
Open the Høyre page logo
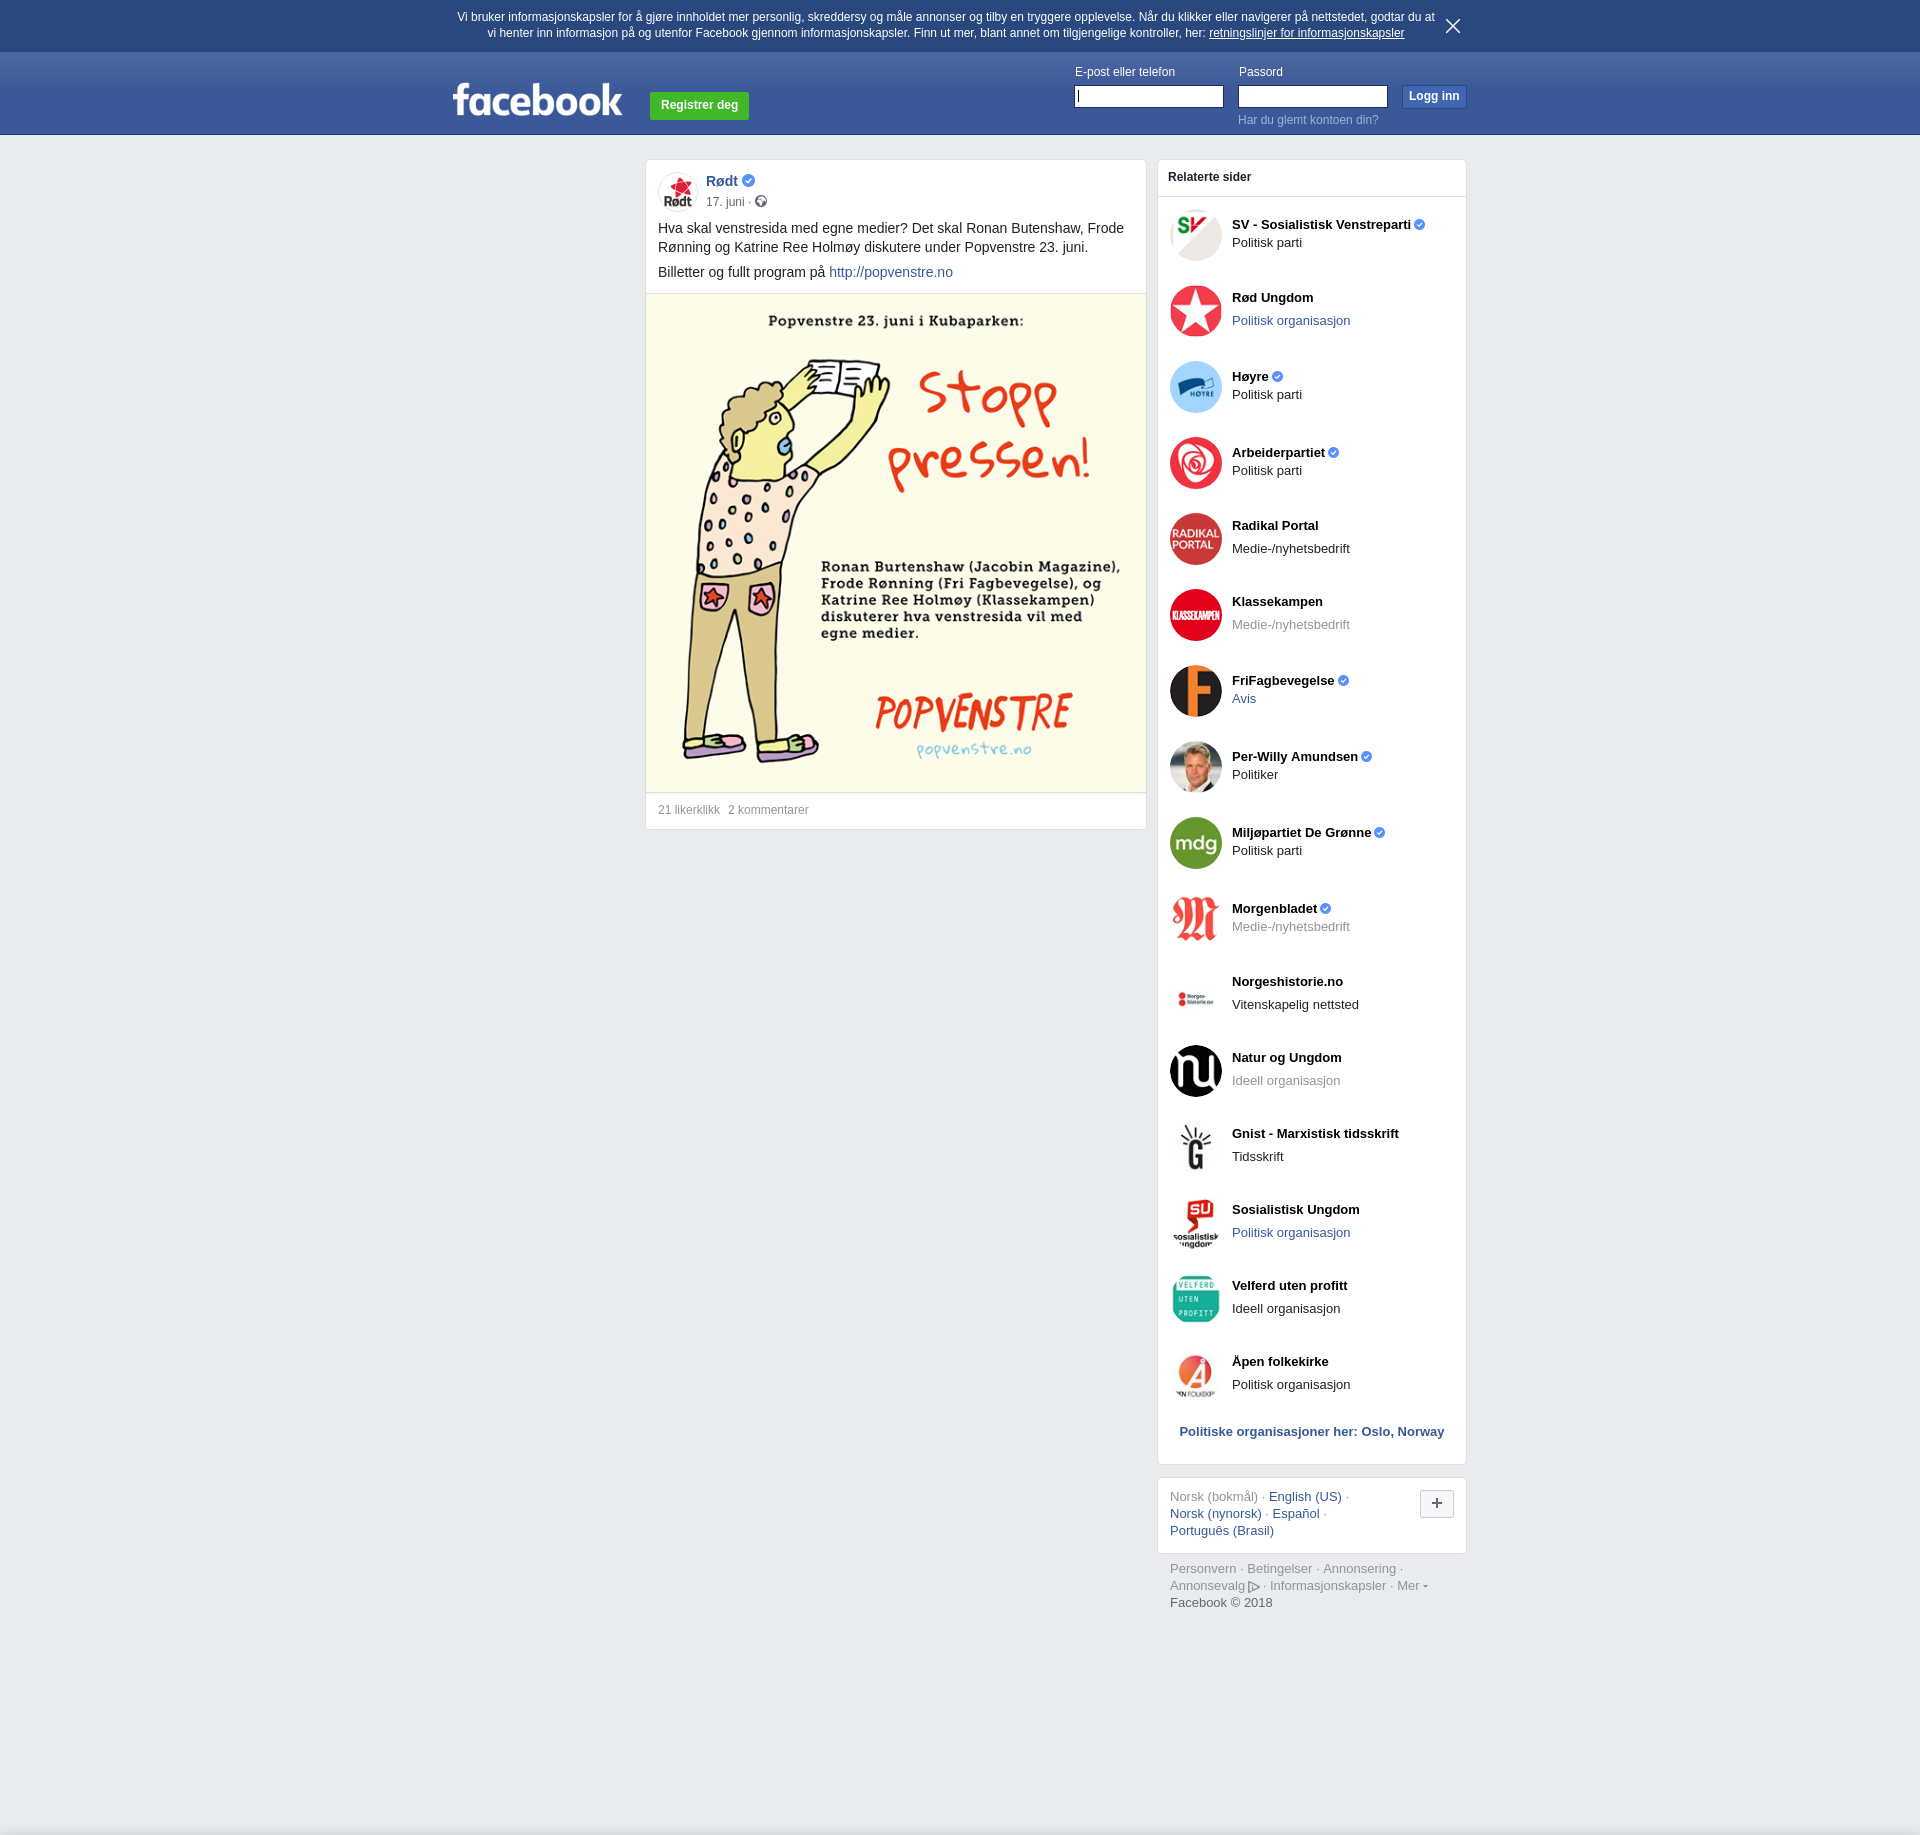(x=1196, y=387)
